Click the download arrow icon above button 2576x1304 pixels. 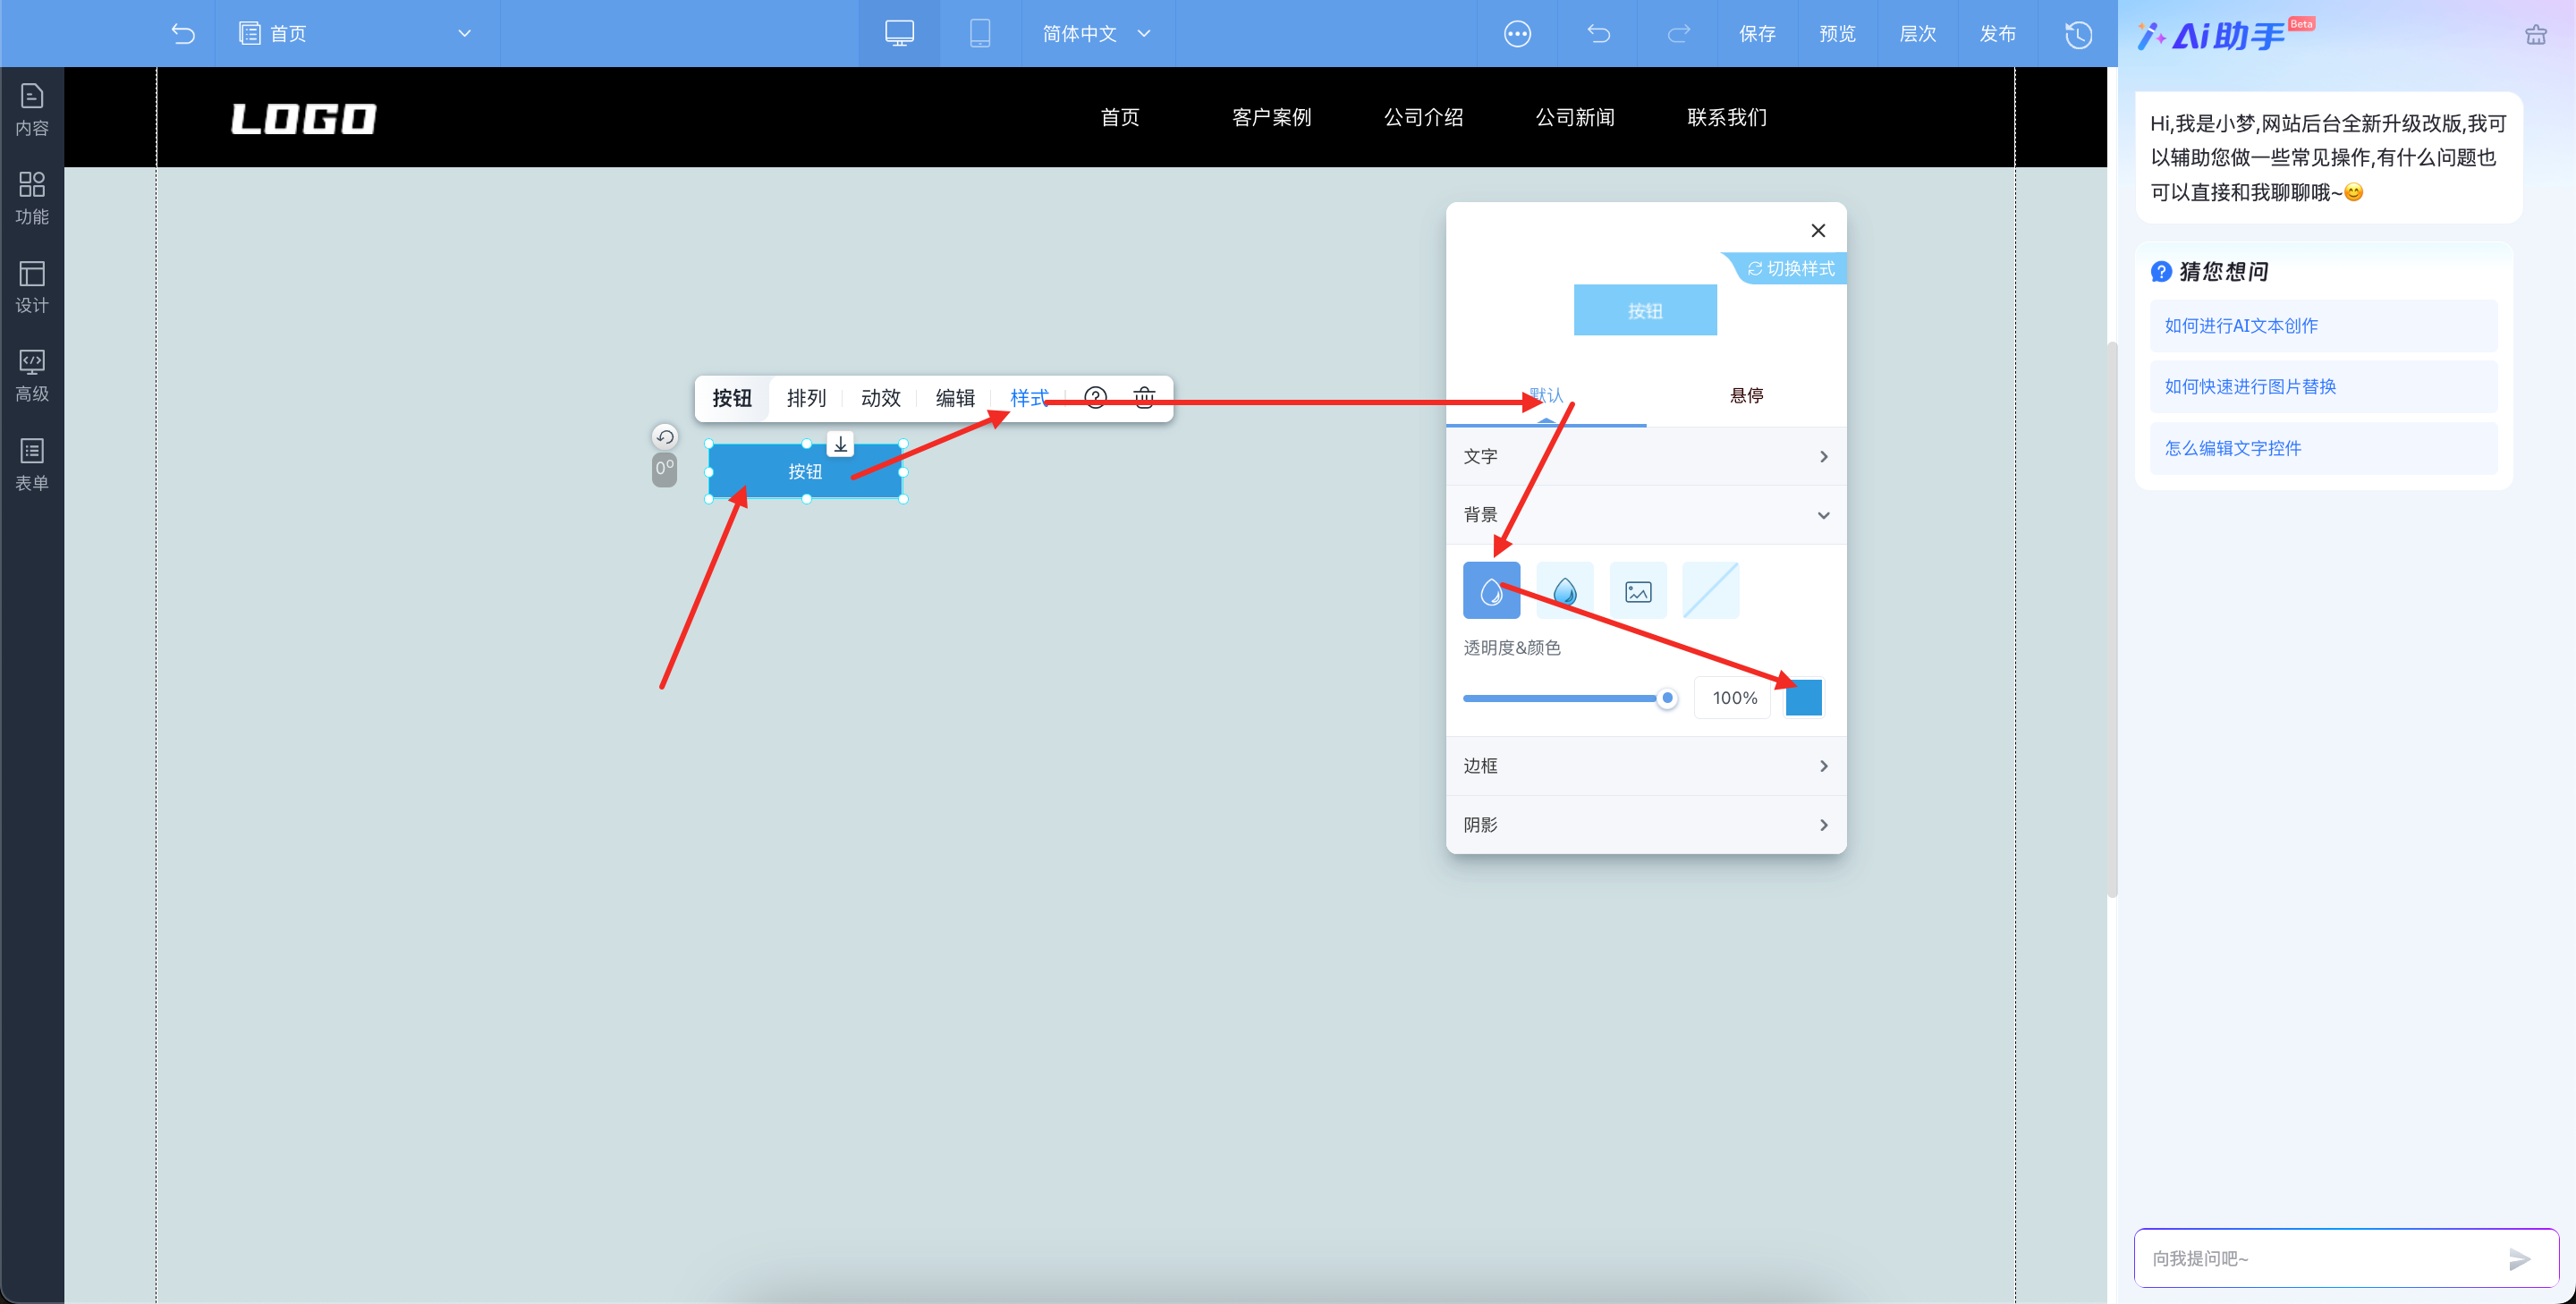[841, 444]
